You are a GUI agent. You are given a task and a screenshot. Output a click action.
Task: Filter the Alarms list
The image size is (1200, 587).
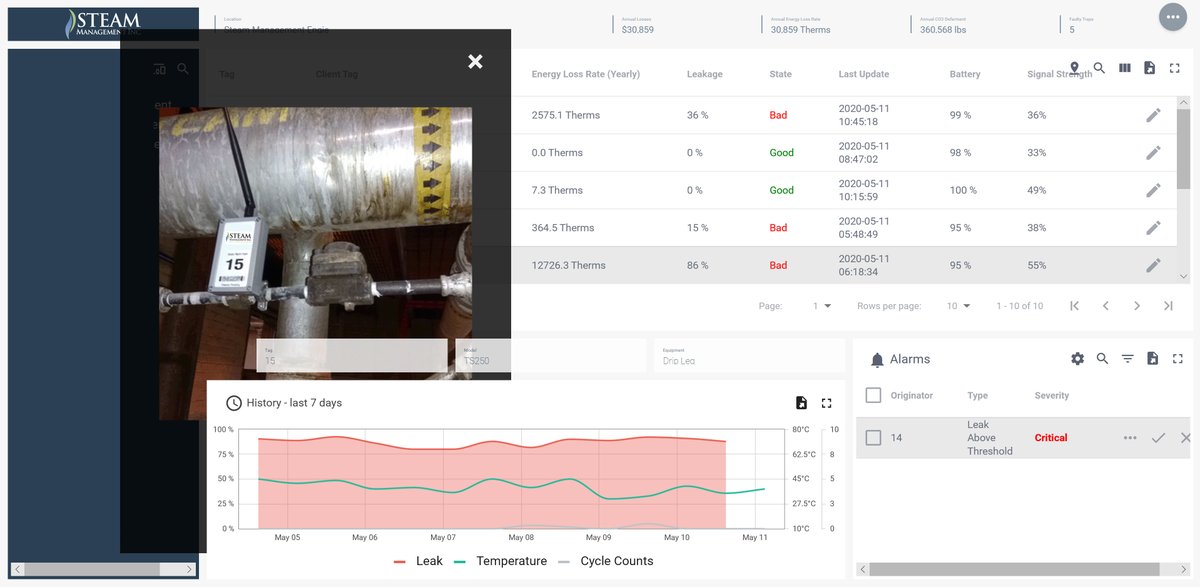click(x=1127, y=358)
